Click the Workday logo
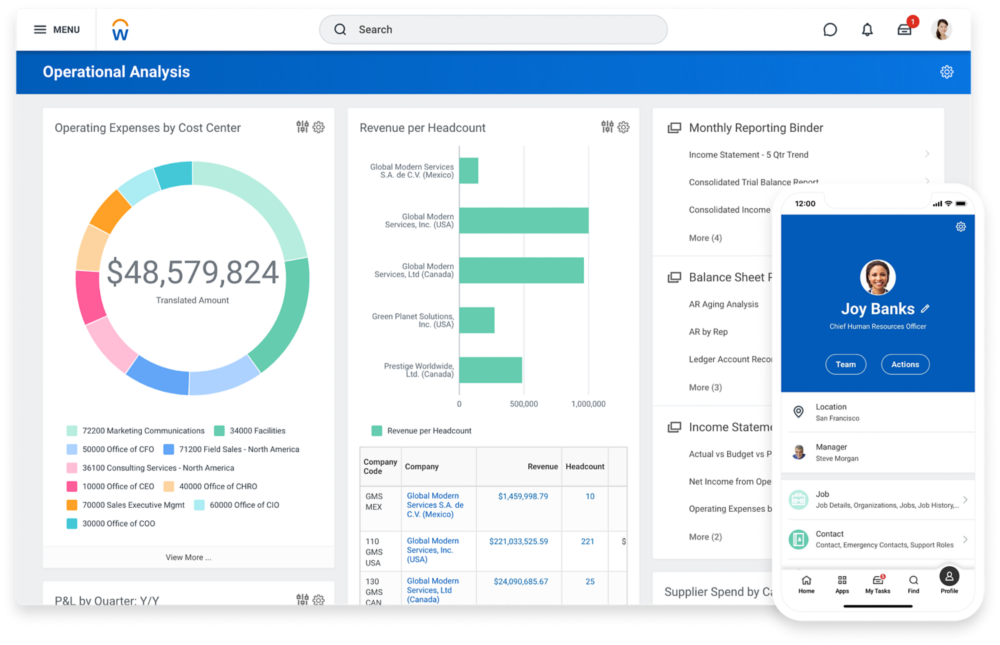The height and width of the screenshot is (645, 1000). [120, 29]
